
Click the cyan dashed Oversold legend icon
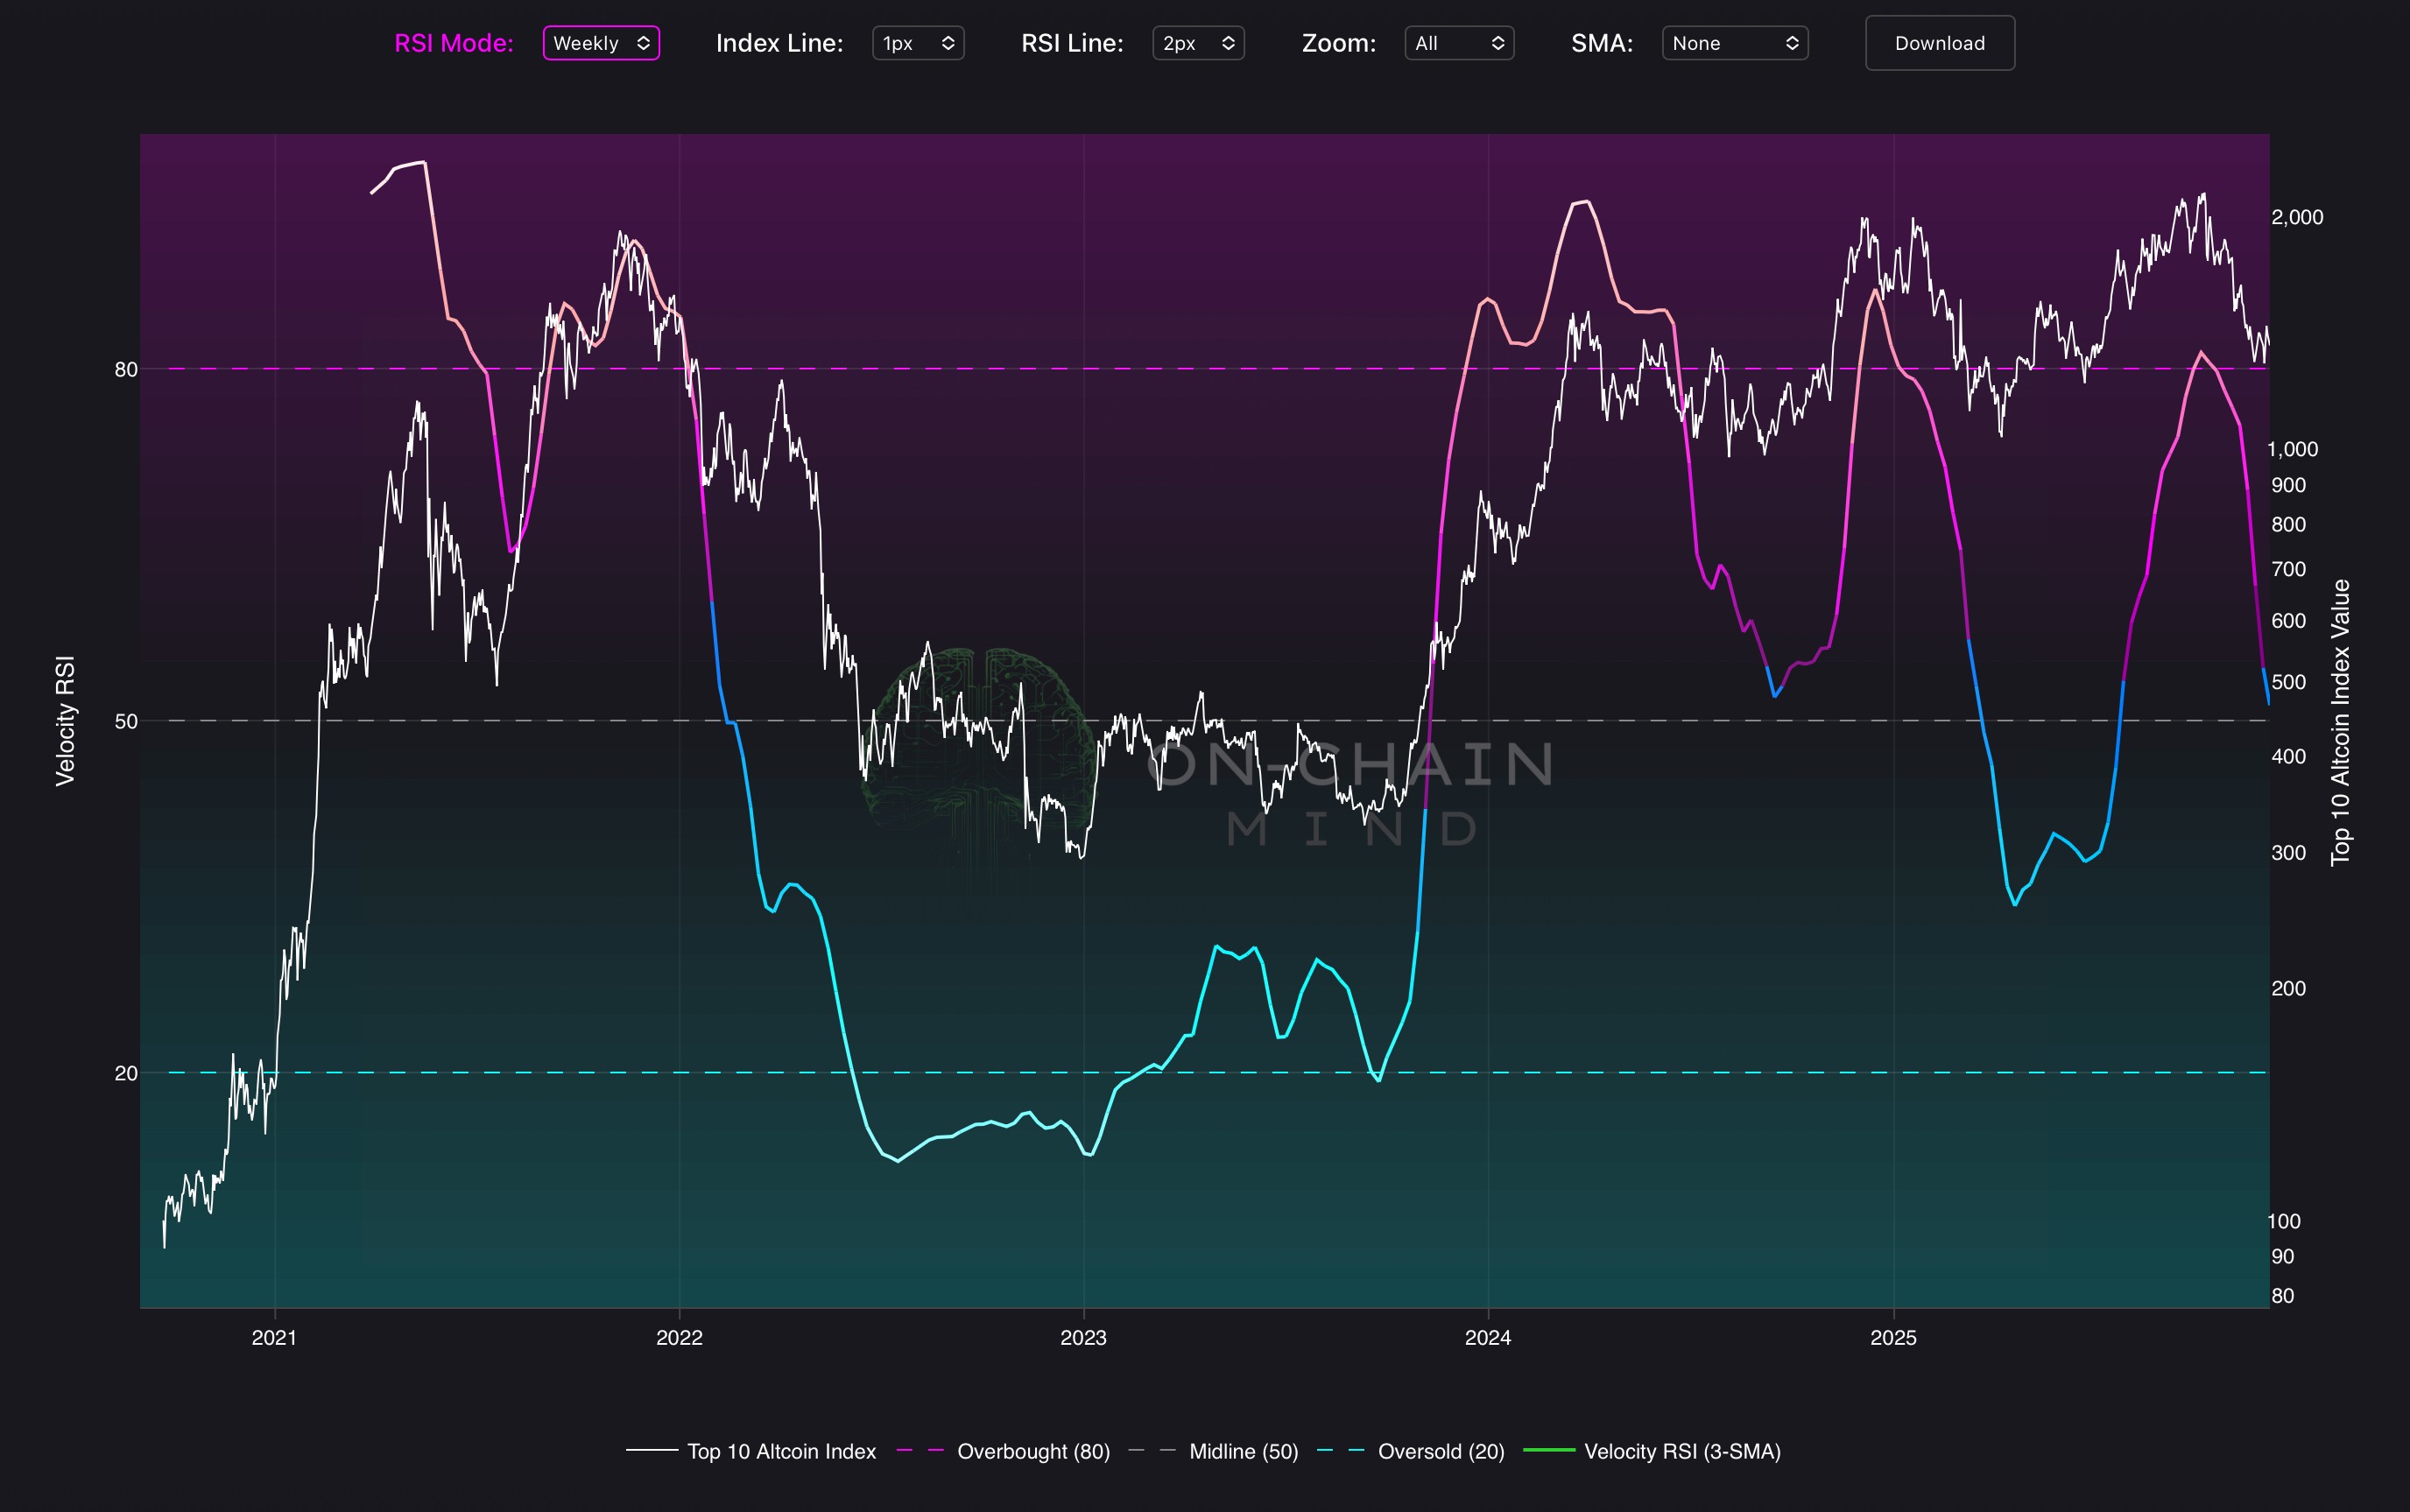tap(1342, 1450)
